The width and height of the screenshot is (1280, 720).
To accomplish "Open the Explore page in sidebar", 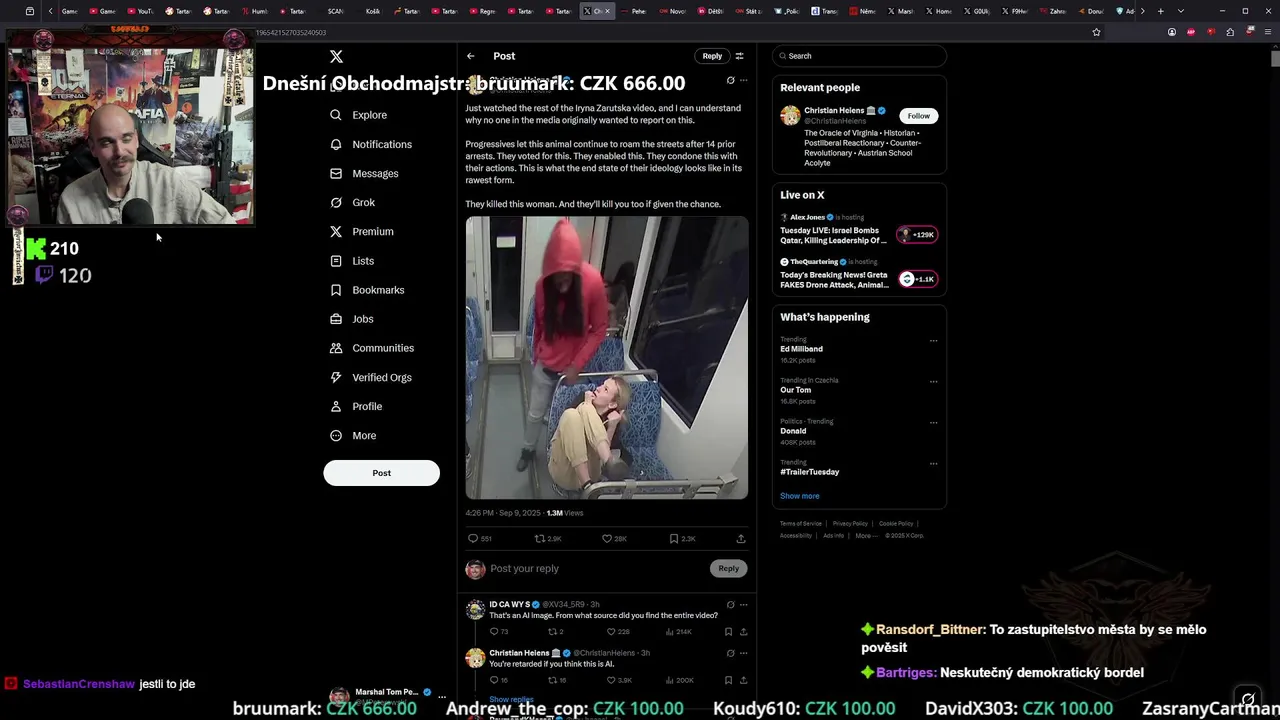I will 358,115.
